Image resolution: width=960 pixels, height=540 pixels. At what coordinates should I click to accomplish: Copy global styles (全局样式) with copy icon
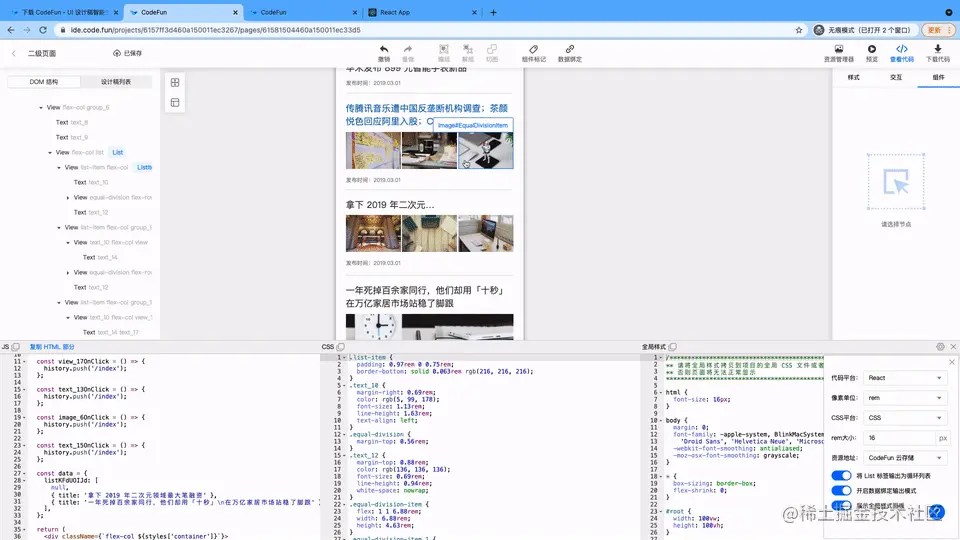(673, 347)
